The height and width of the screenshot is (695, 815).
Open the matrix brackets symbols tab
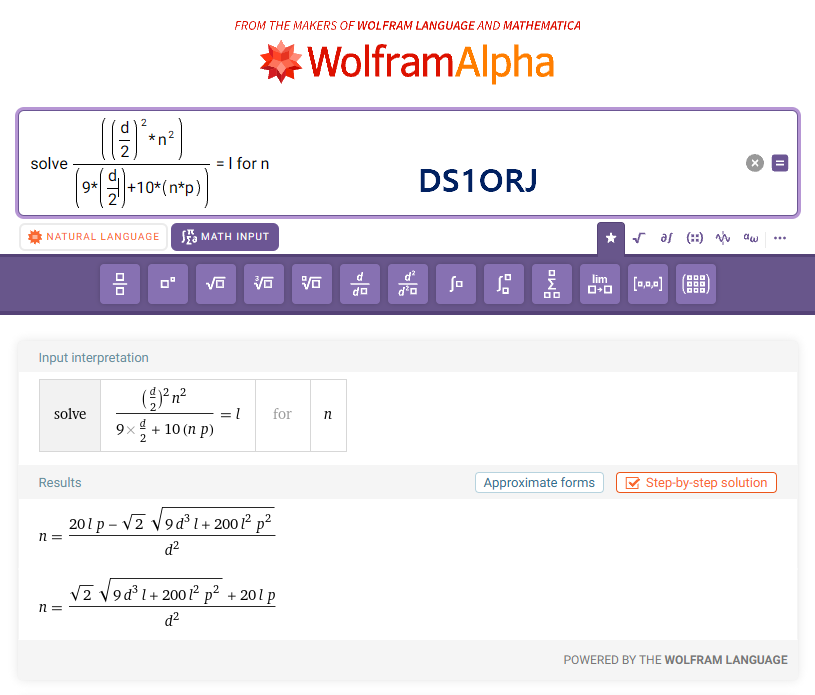tap(694, 238)
